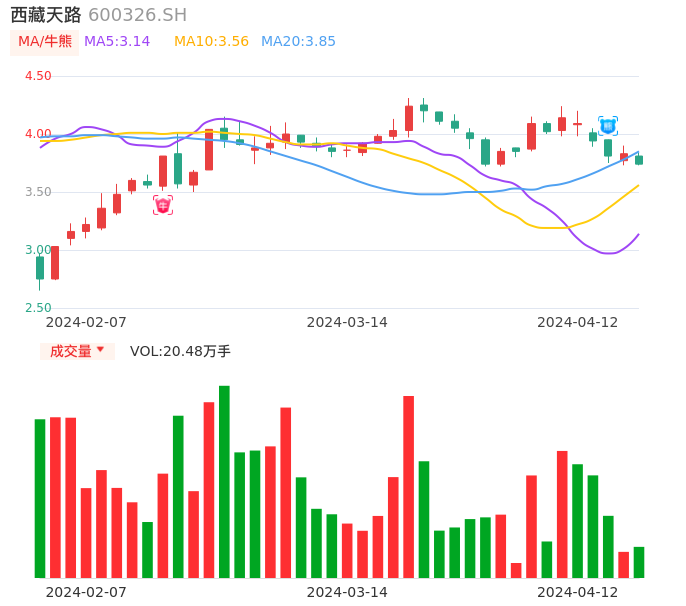The image size is (686, 606).
Task: Click the last green volume bar
Action: click(639, 562)
